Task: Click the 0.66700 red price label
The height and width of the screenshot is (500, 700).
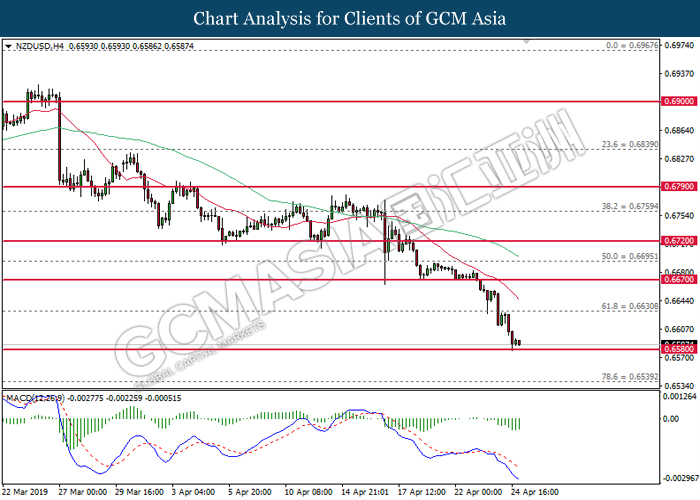Action: 679,279
